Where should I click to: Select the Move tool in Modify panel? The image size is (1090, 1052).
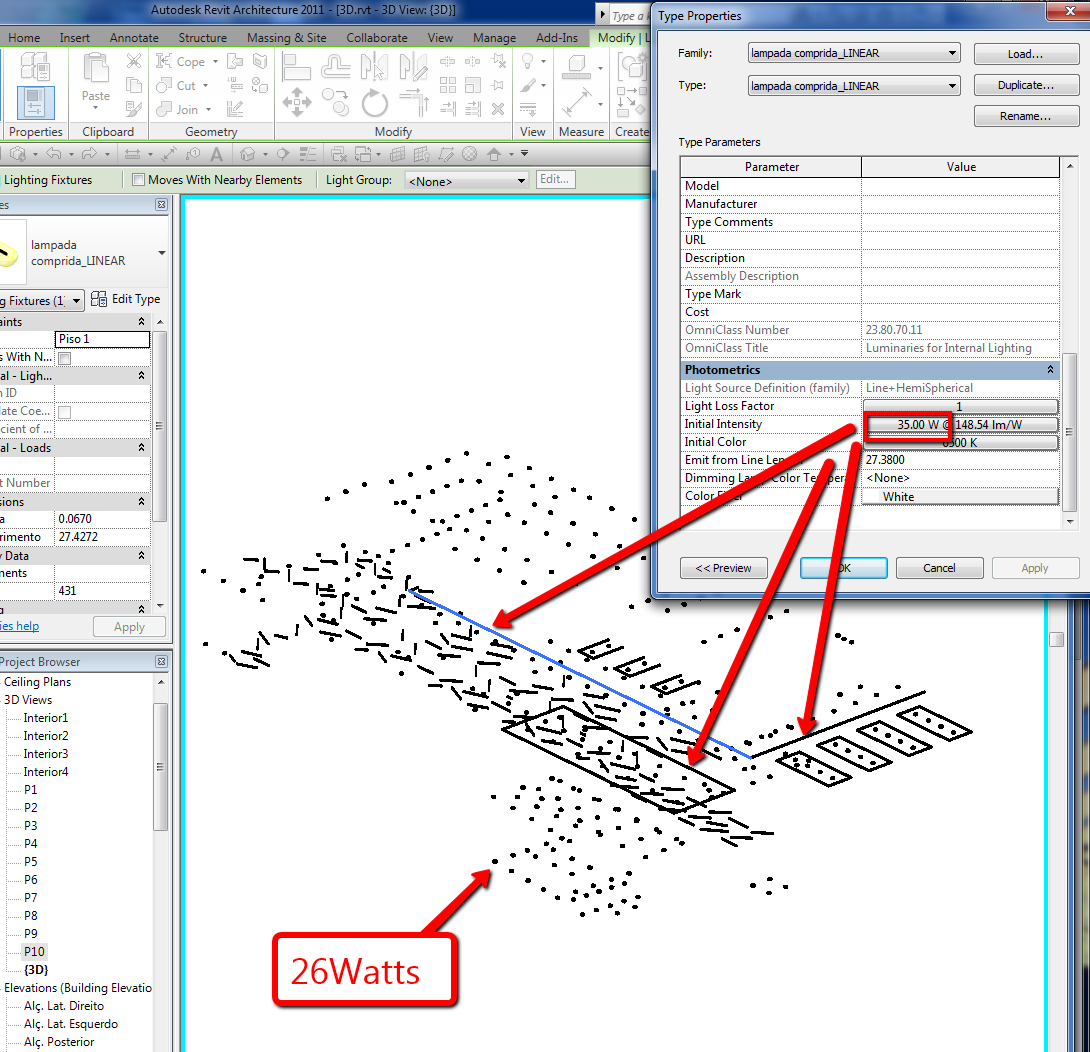[297, 101]
